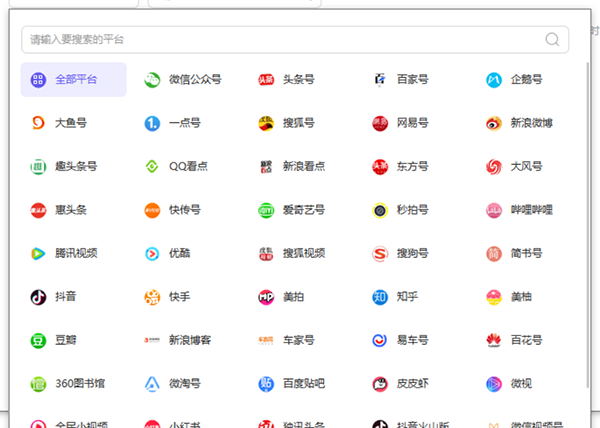Image resolution: width=600 pixels, height=428 pixels.
Task: Pick the 百度贴吧 blue icon
Action: pyautogui.click(x=266, y=384)
